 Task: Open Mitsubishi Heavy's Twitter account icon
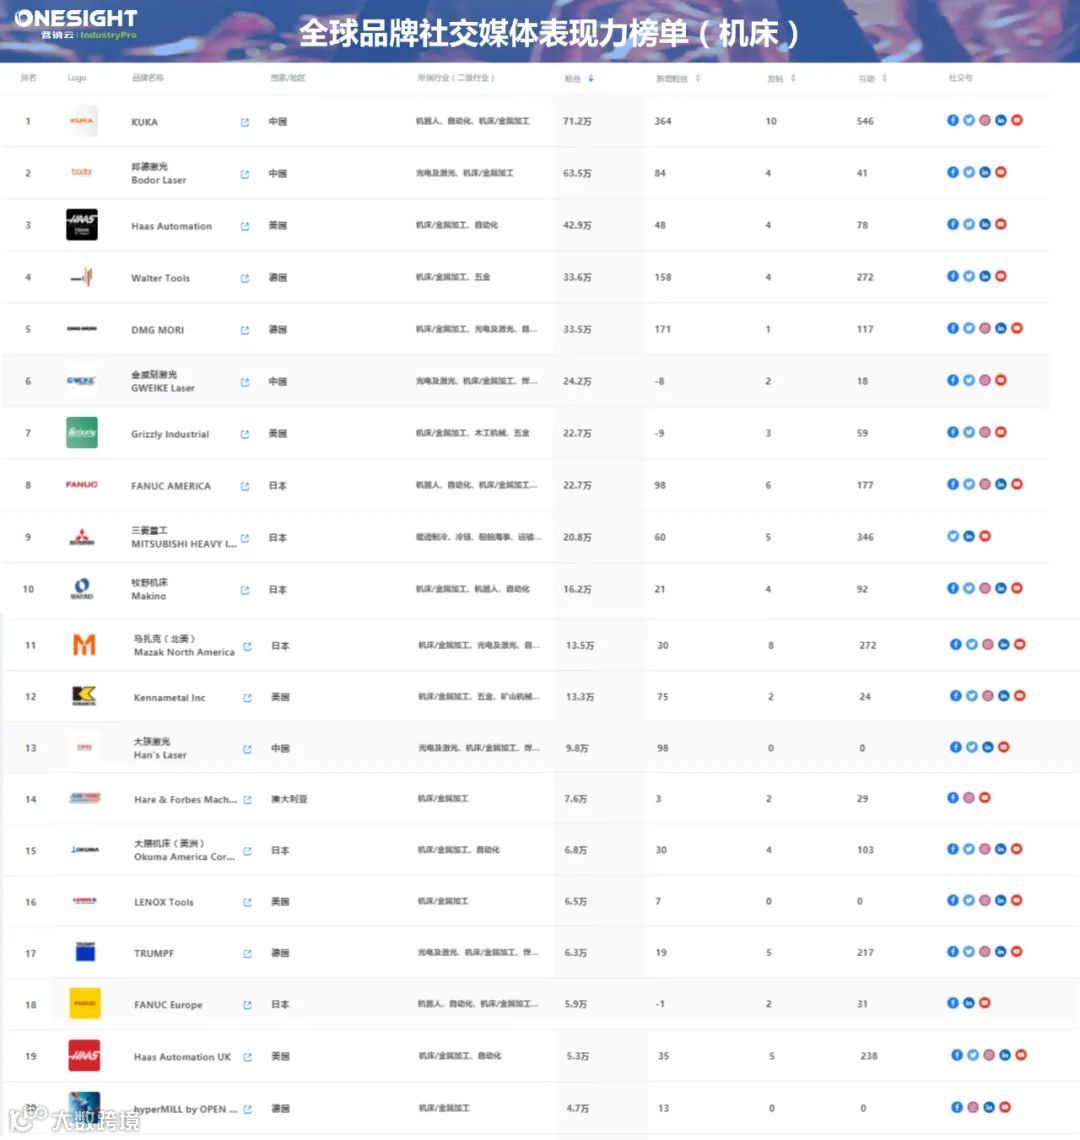point(953,536)
